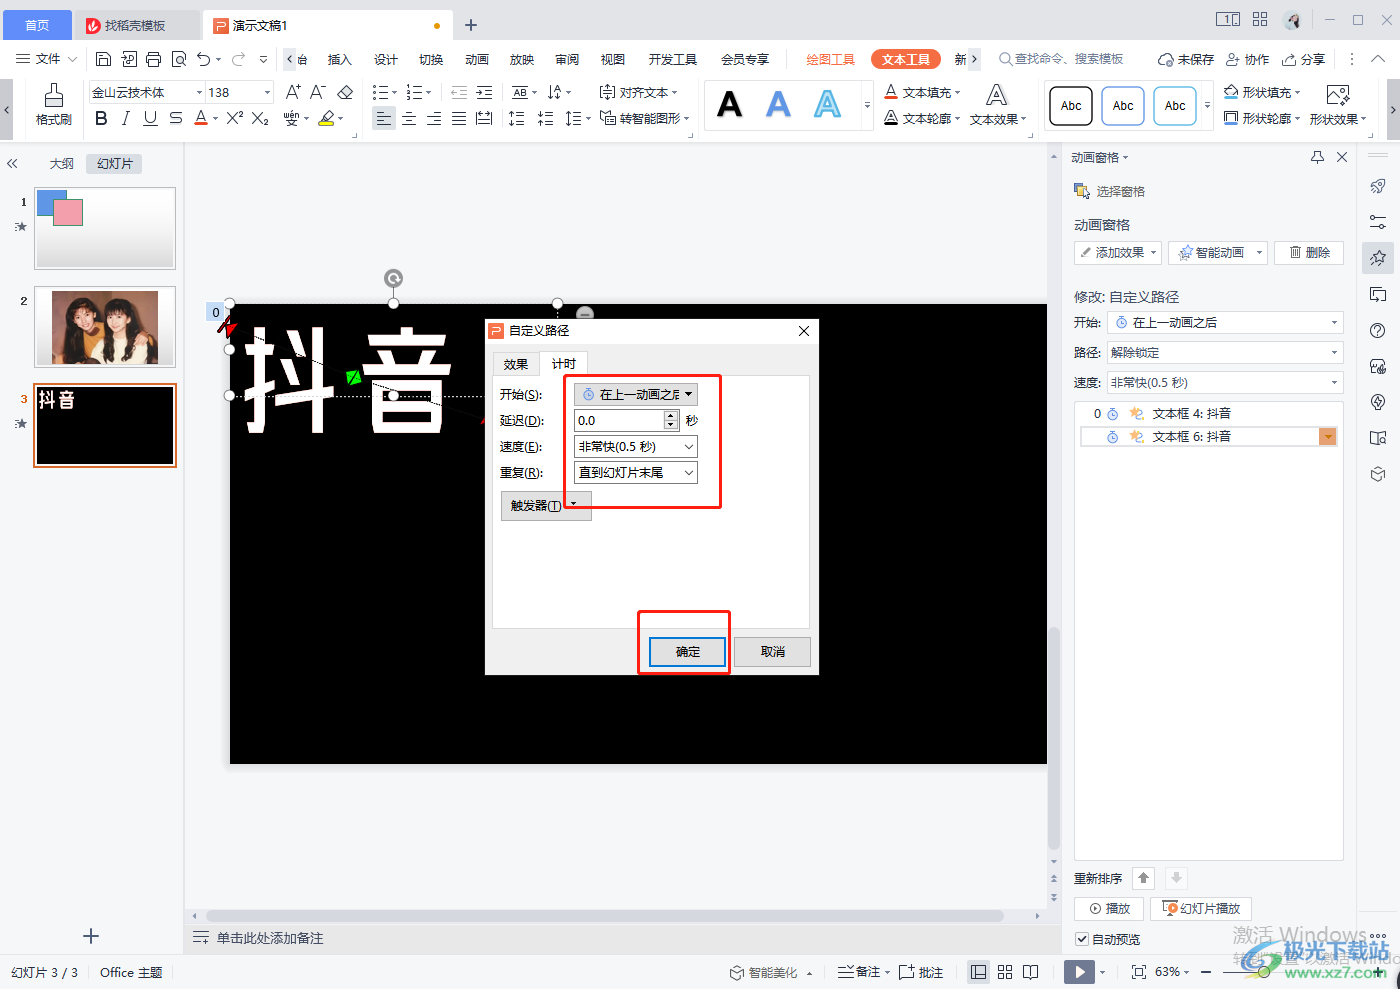Start slideshow from status bar play button

[x=1079, y=972]
